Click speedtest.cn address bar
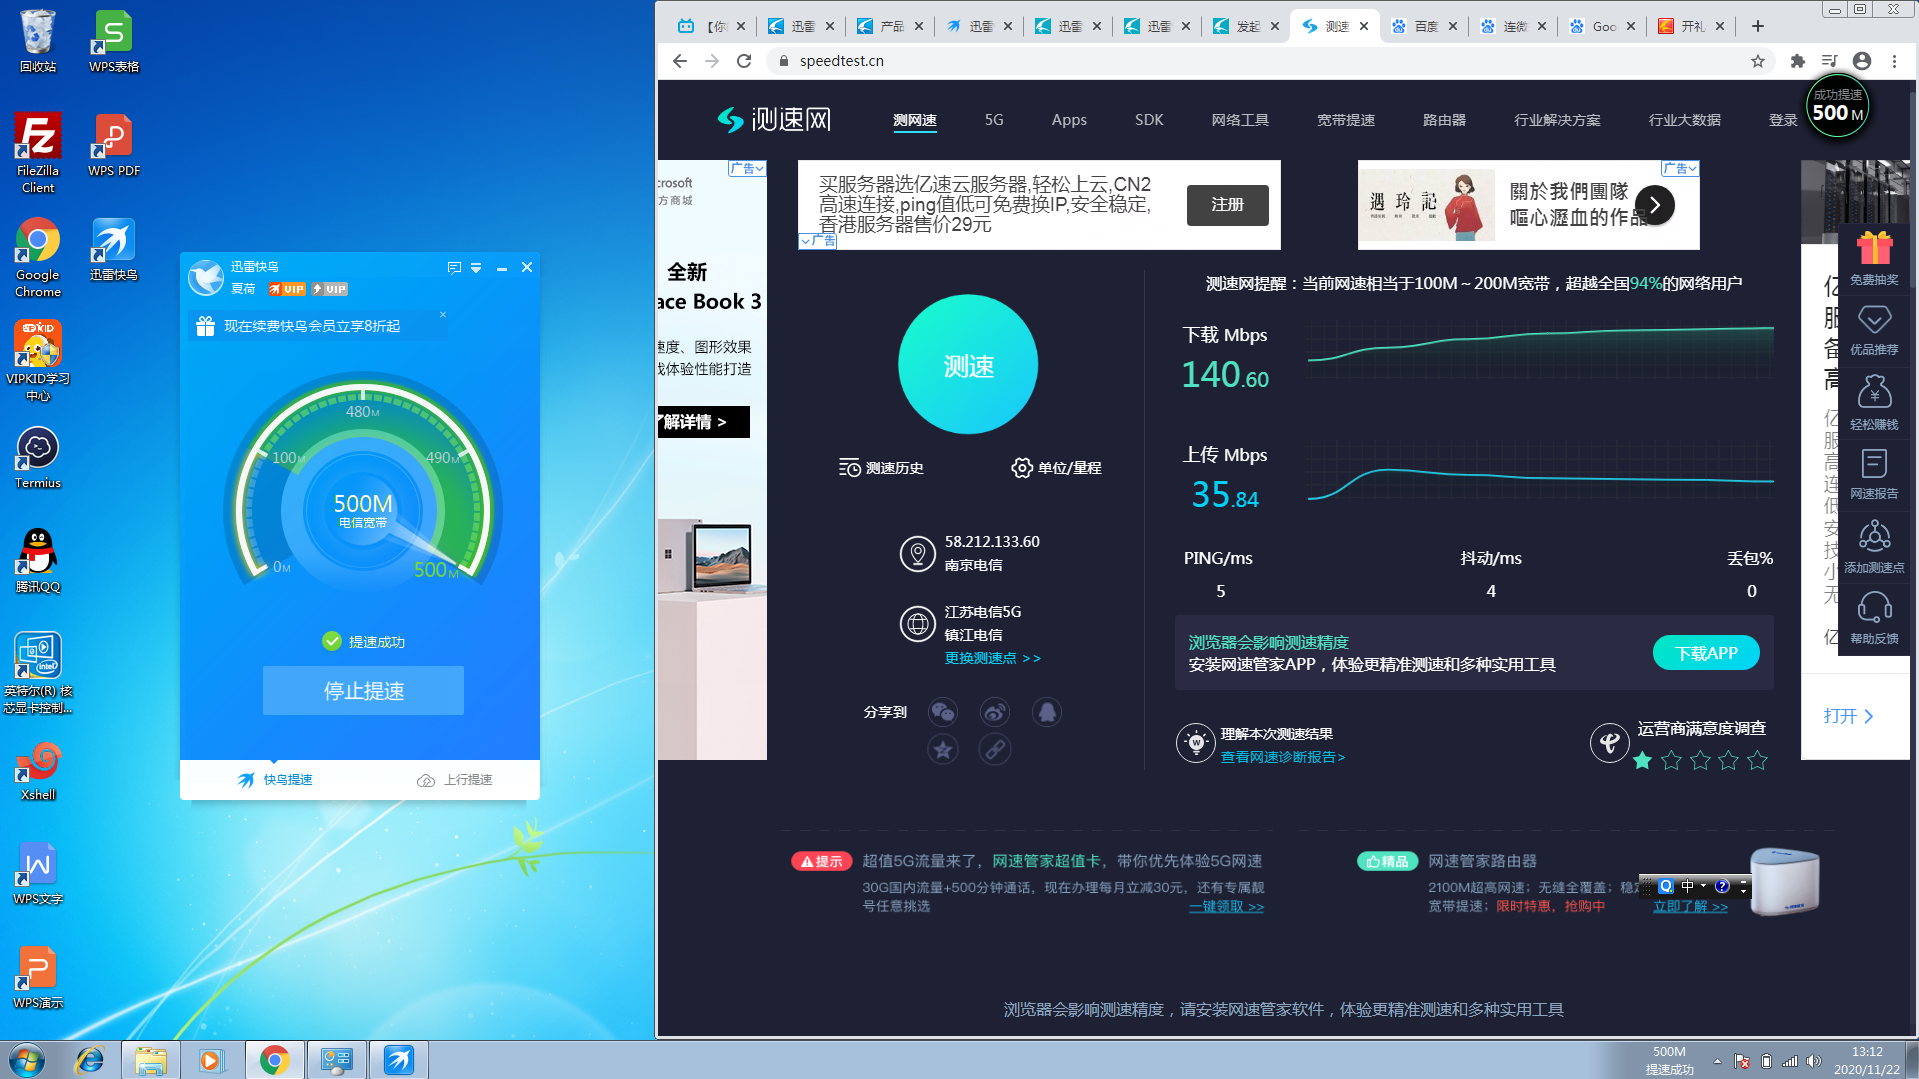 point(1270,61)
